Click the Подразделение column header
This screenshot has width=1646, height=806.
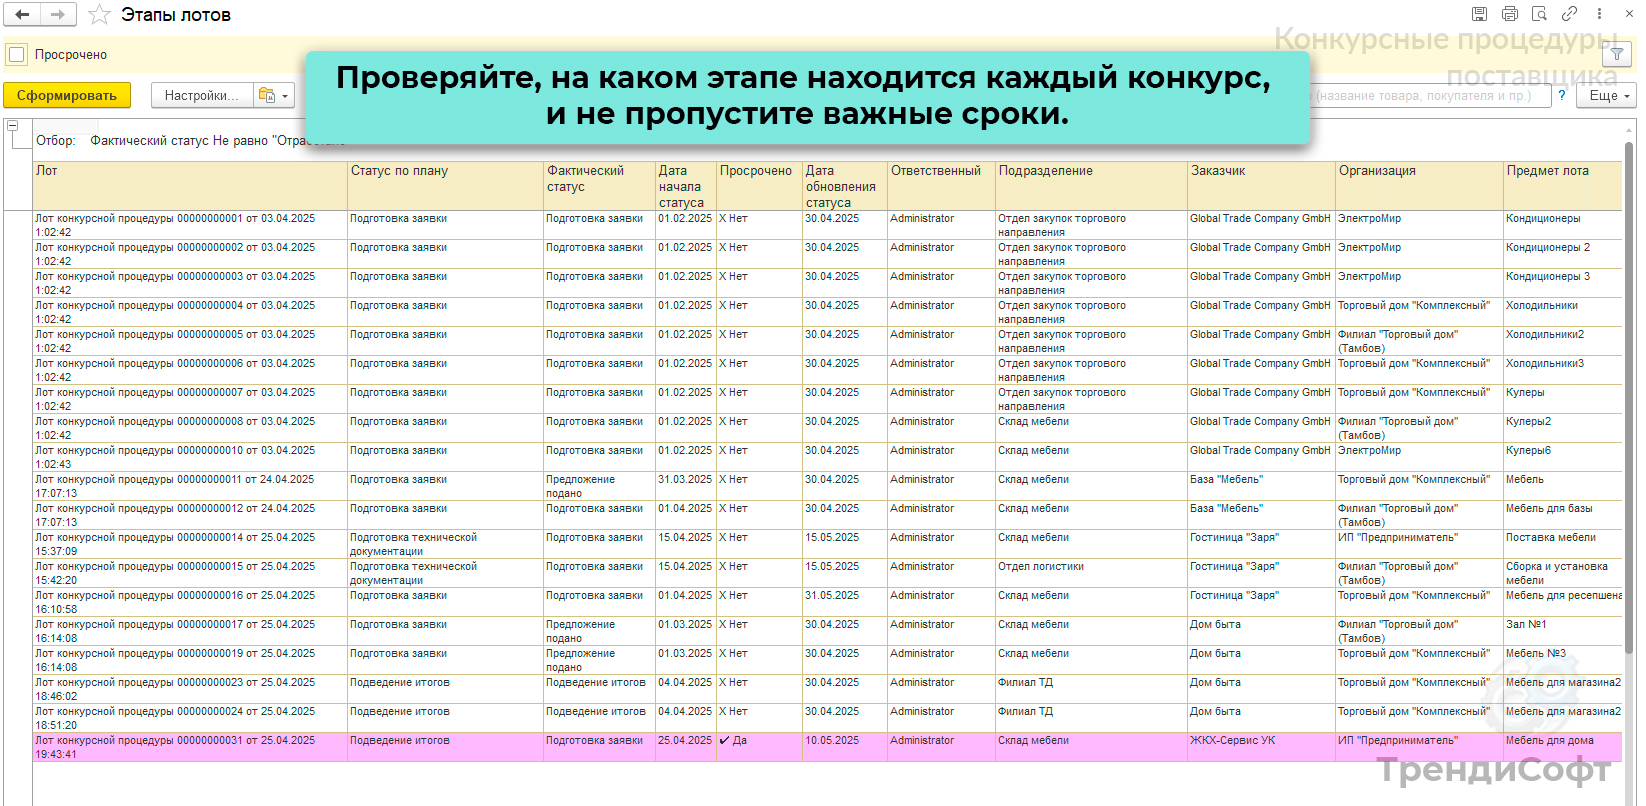(1091, 186)
